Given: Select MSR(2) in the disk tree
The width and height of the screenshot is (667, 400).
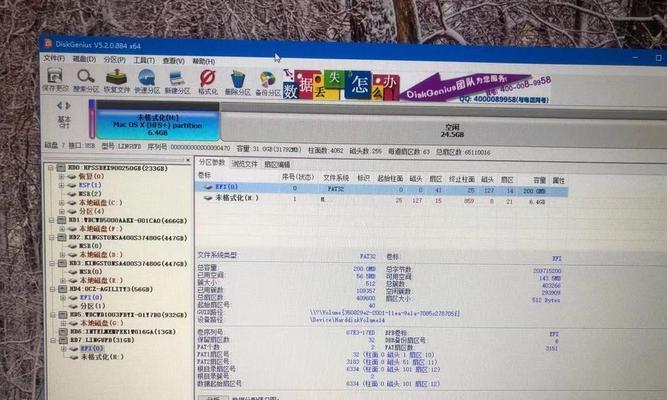Looking at the screenshot, I should pos(90,194).
